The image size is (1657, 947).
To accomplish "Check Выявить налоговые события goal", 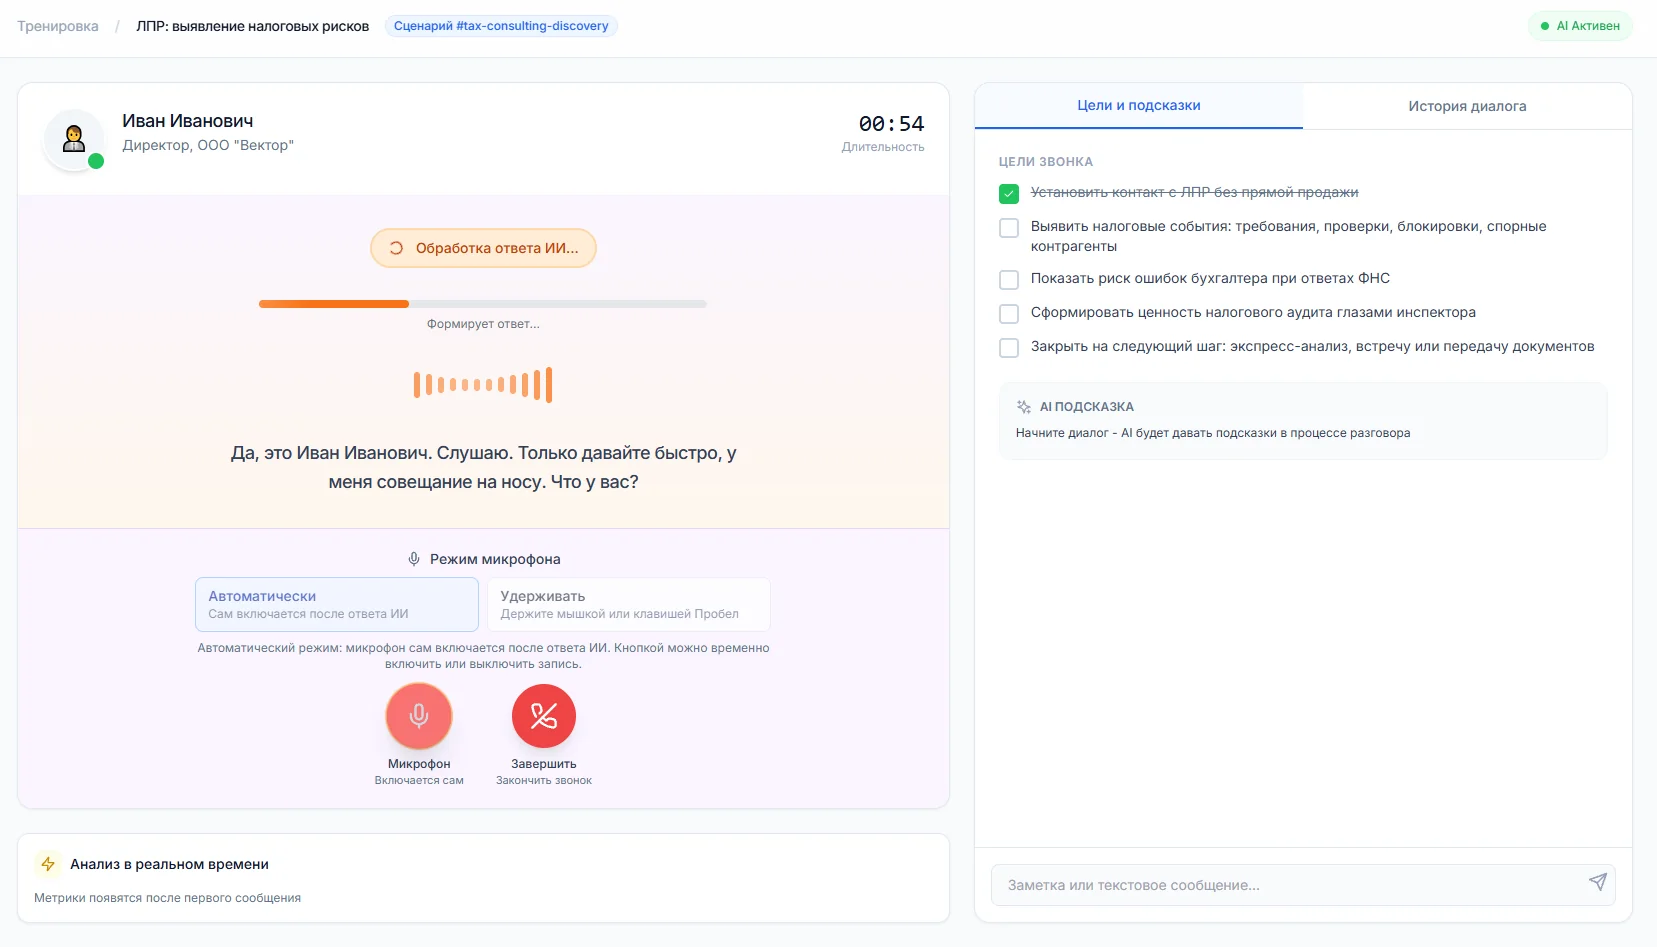I will click(x=1009, y=228).
